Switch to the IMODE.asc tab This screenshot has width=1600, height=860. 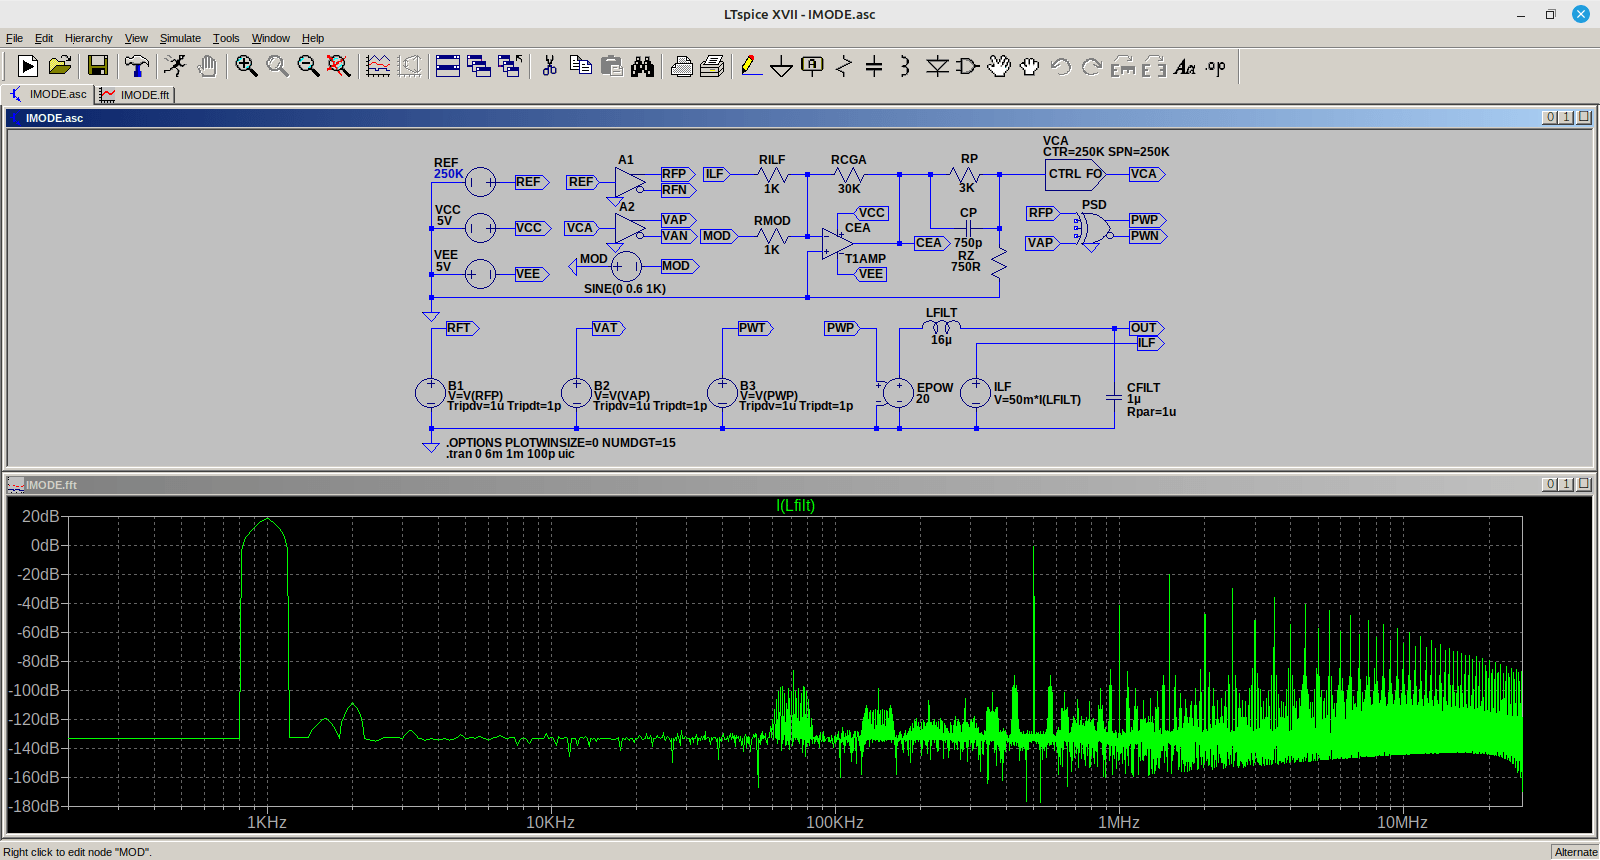coord(48,94)
